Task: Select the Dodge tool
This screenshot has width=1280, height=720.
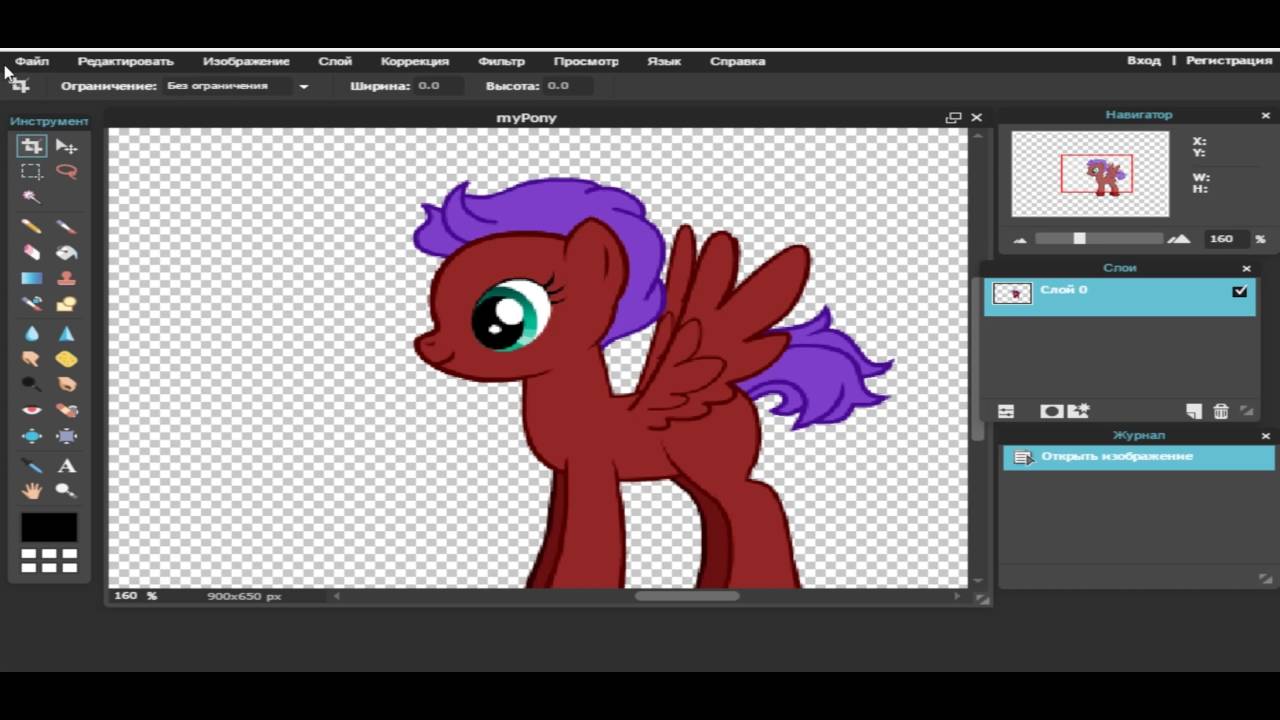Action: [x=32, y=384]
